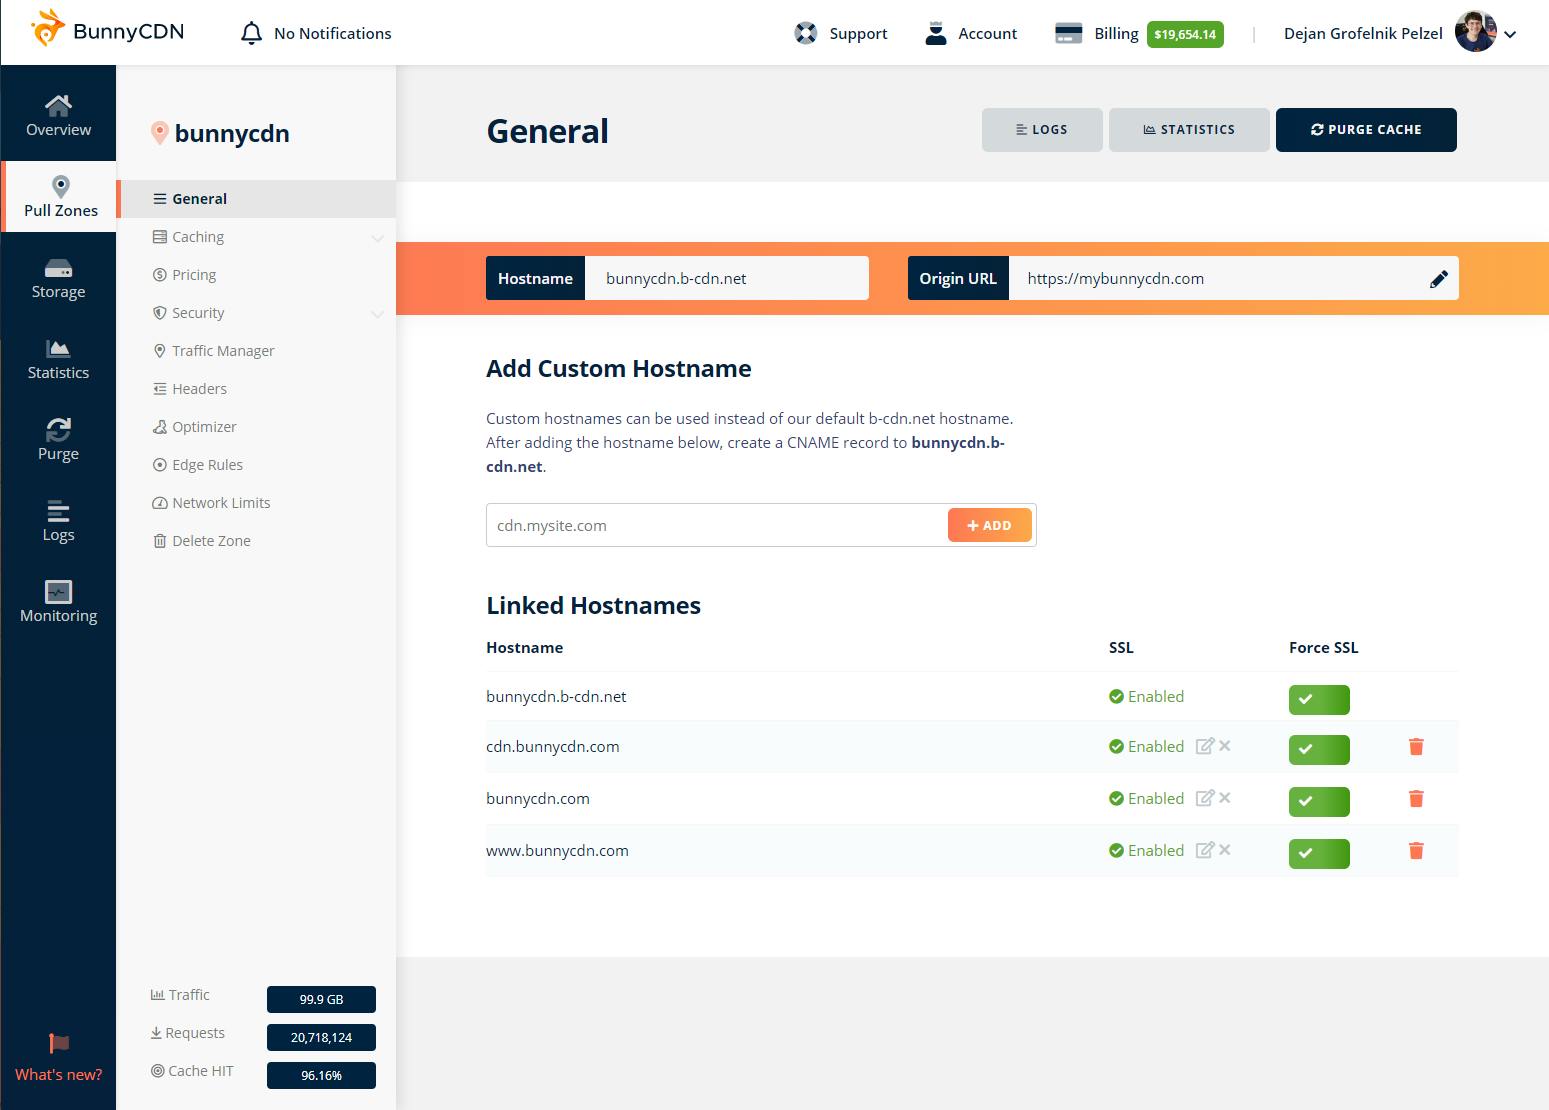This screenshot has height=1110, width=1549.
Task: Open the notifications bell icon
Action: point(251,33)
